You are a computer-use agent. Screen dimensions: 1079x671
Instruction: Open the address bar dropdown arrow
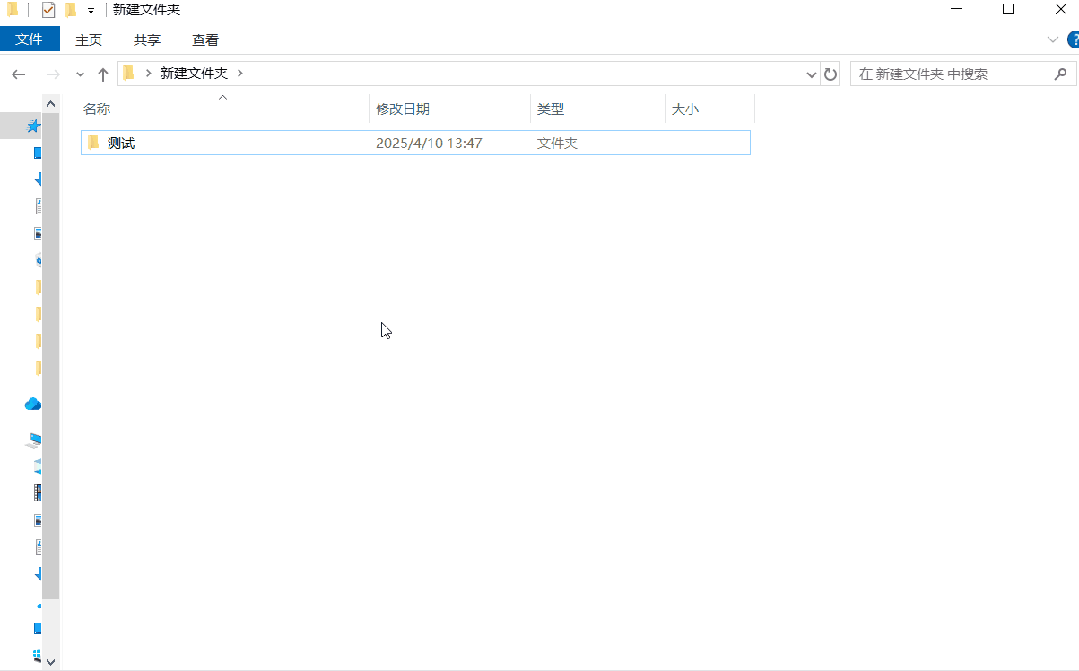pos(811,73)
